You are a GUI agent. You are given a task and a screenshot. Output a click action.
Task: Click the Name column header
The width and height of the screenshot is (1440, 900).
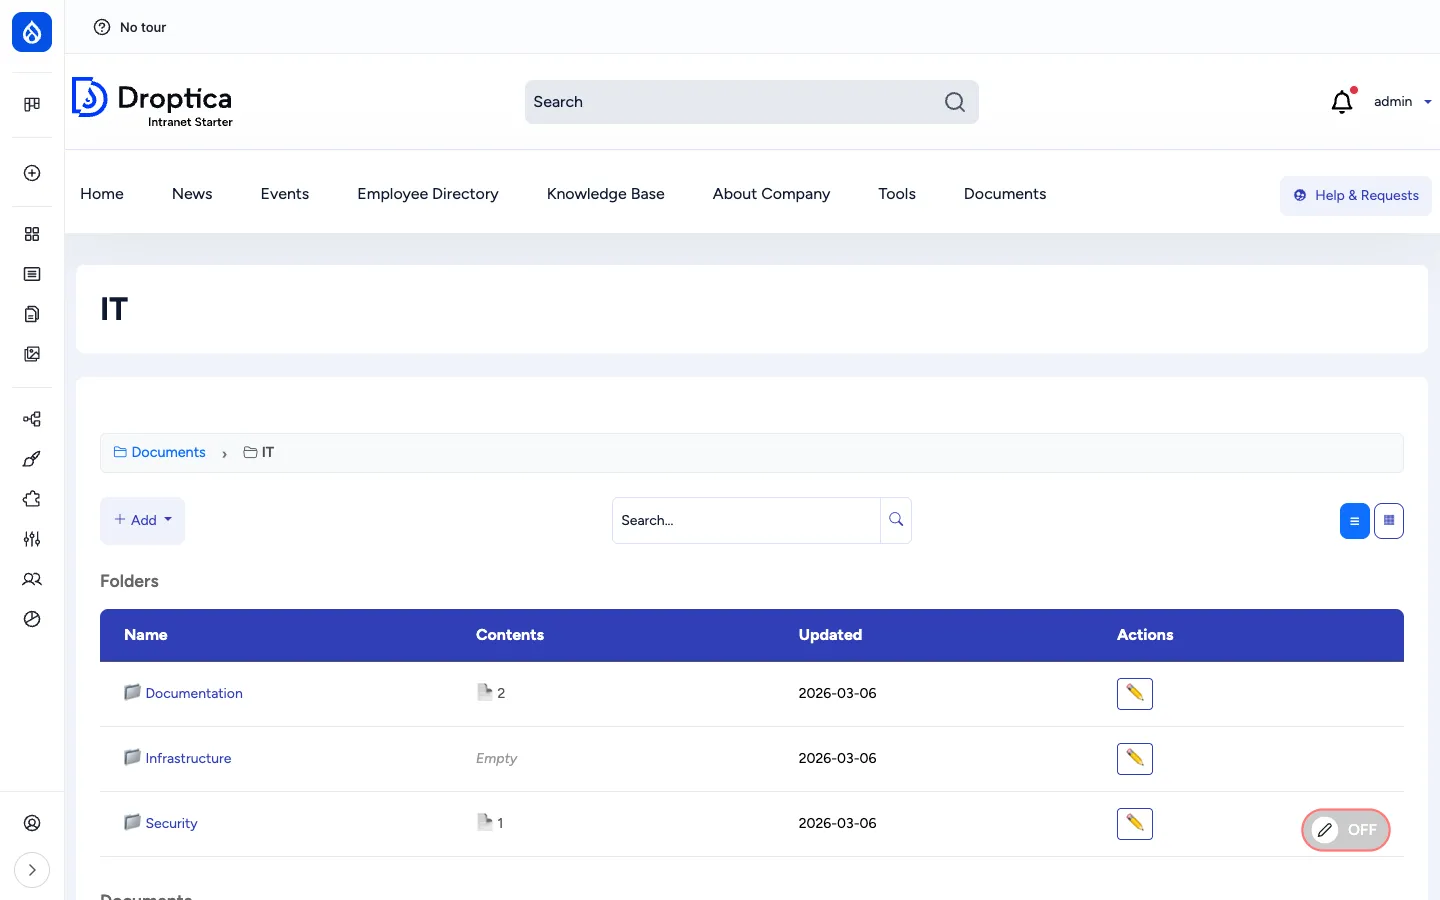pyautogui.click(x=146, y=635)
